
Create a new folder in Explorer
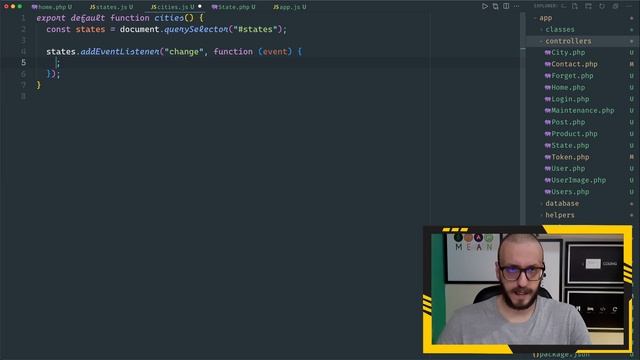588,6
